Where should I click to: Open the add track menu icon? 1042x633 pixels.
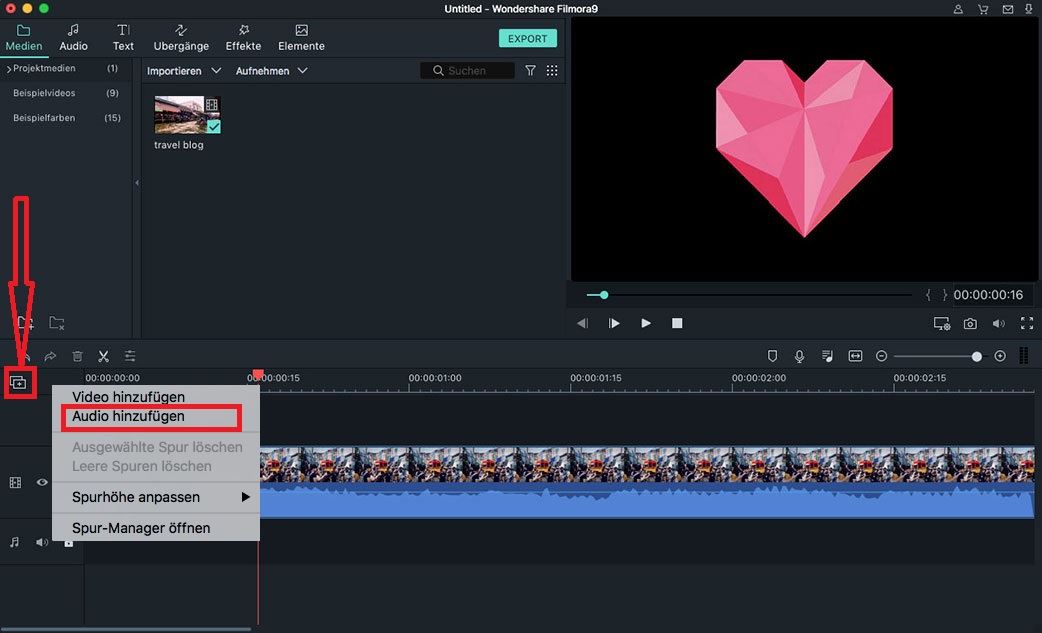18,383
